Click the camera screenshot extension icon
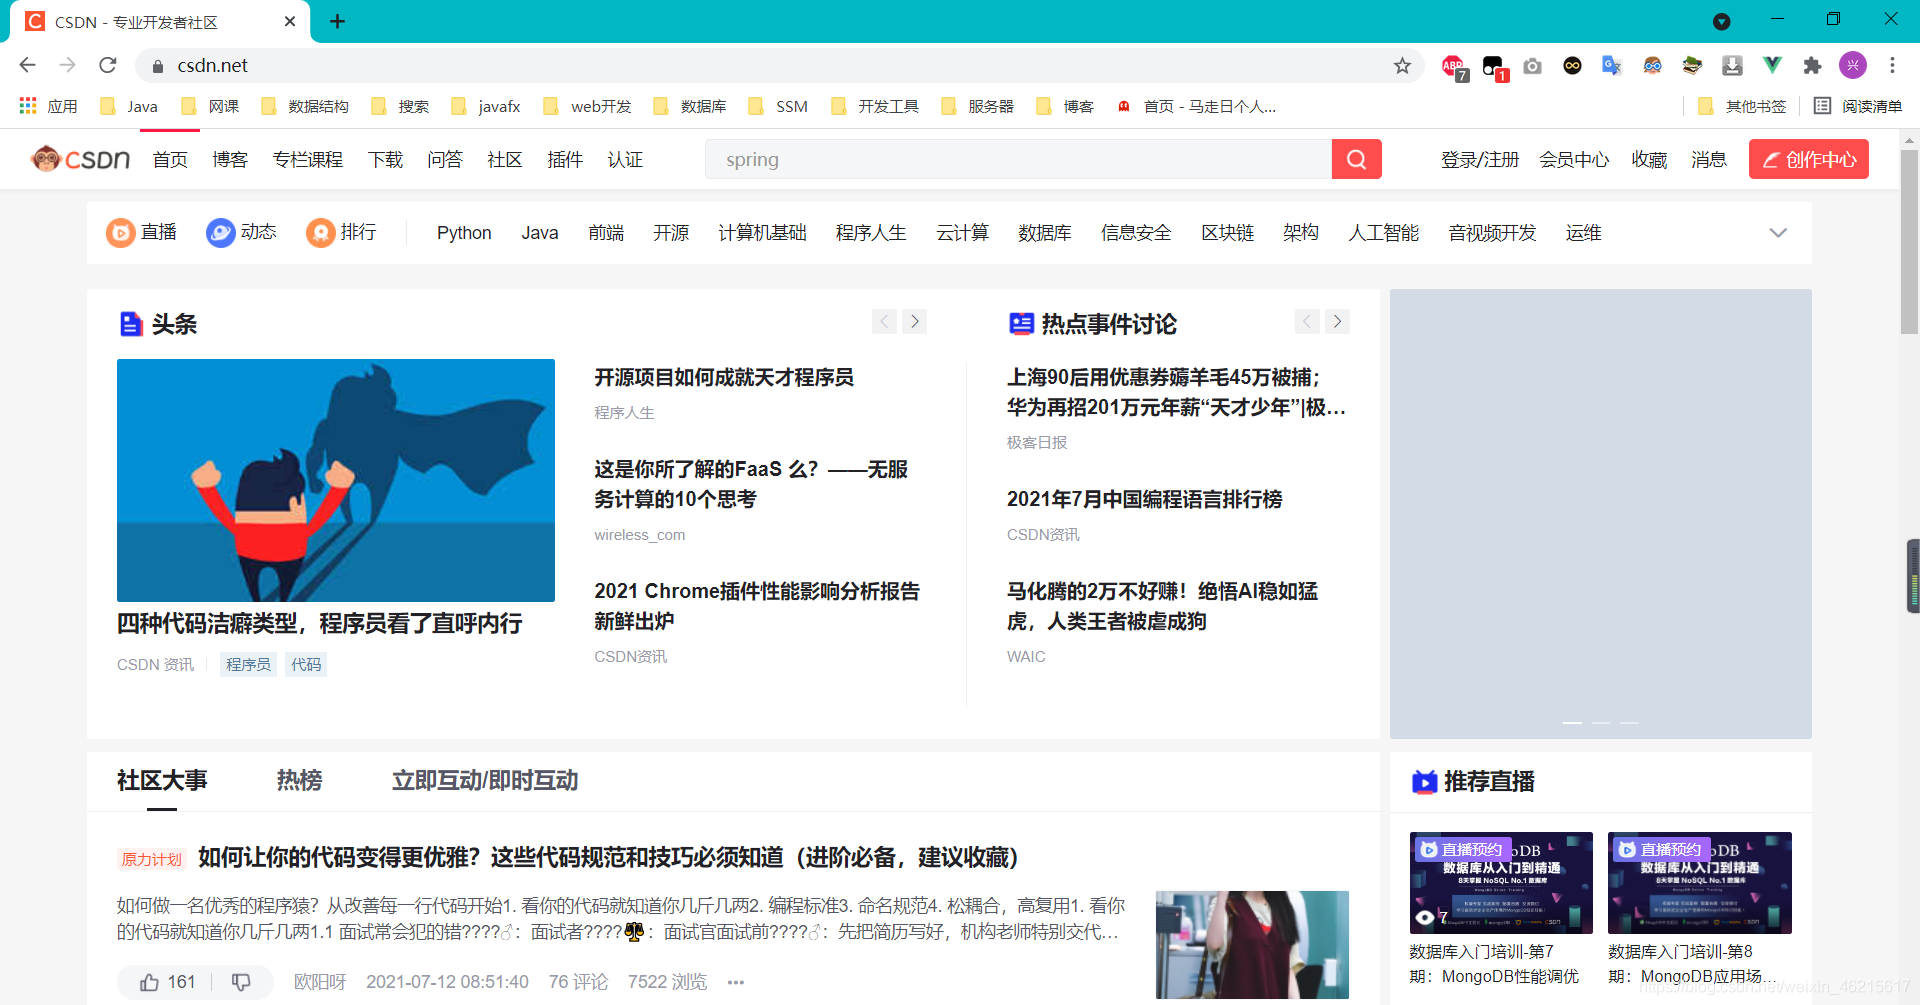This screenshot has width=1920, height=1005. coord(1532,65)
